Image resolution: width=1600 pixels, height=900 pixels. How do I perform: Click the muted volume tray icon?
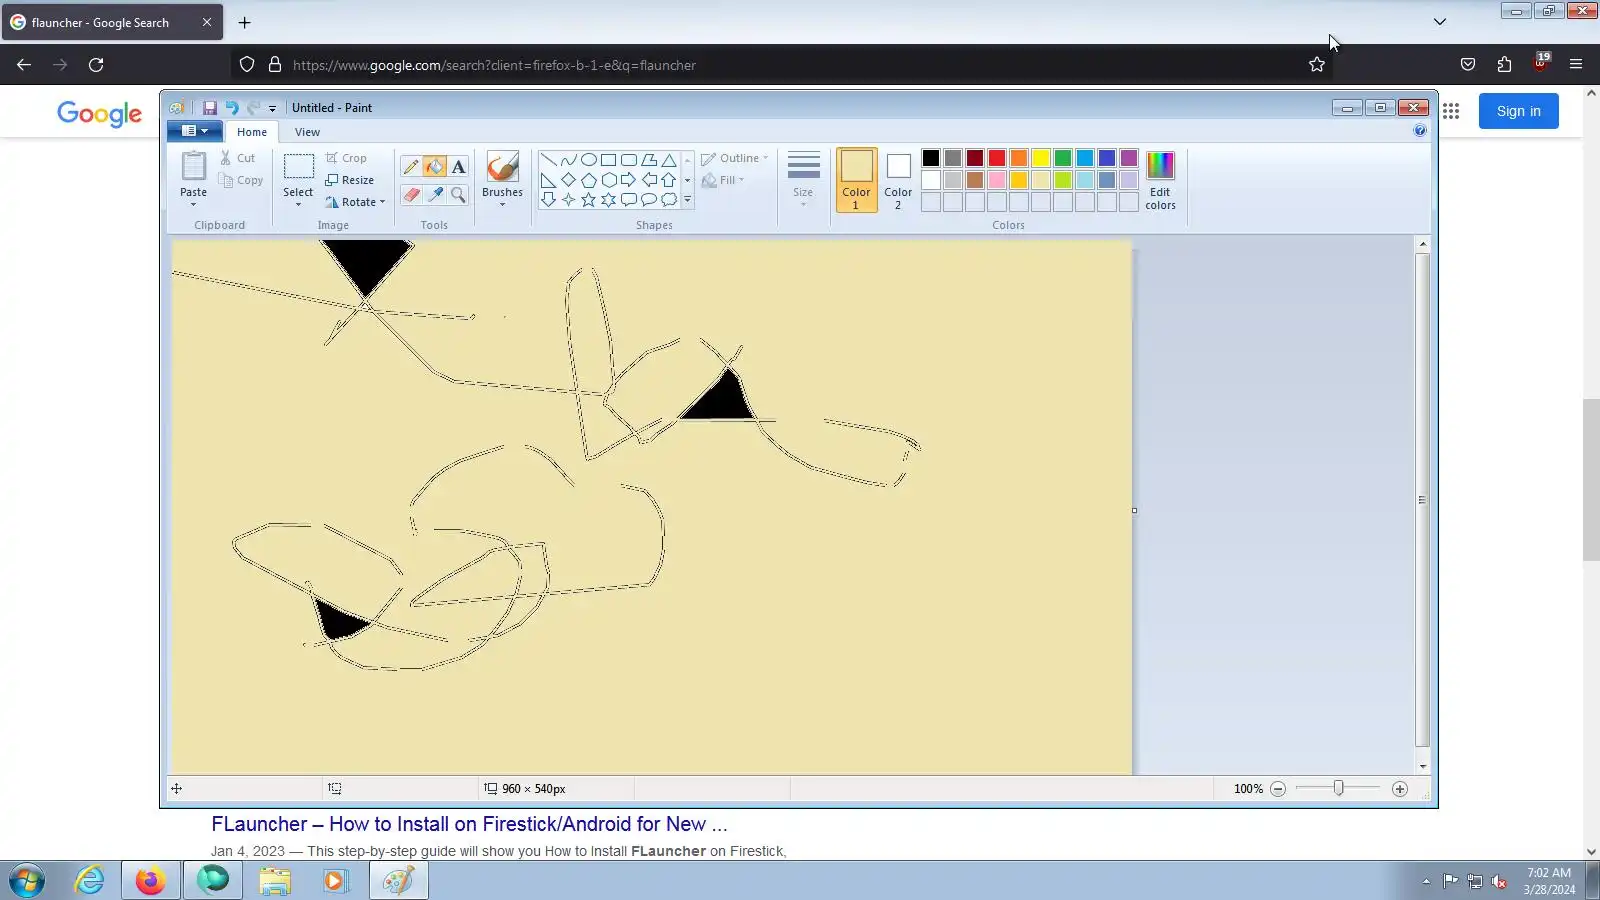(x=1499, y=881)
